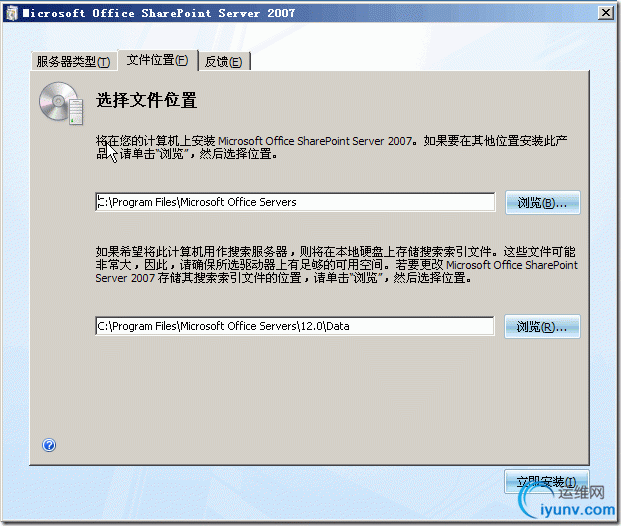Click the paragraph starting 将在您的计算机上安装
The width and height of the screenshot is (621, 526).
[x=332, y=147]
